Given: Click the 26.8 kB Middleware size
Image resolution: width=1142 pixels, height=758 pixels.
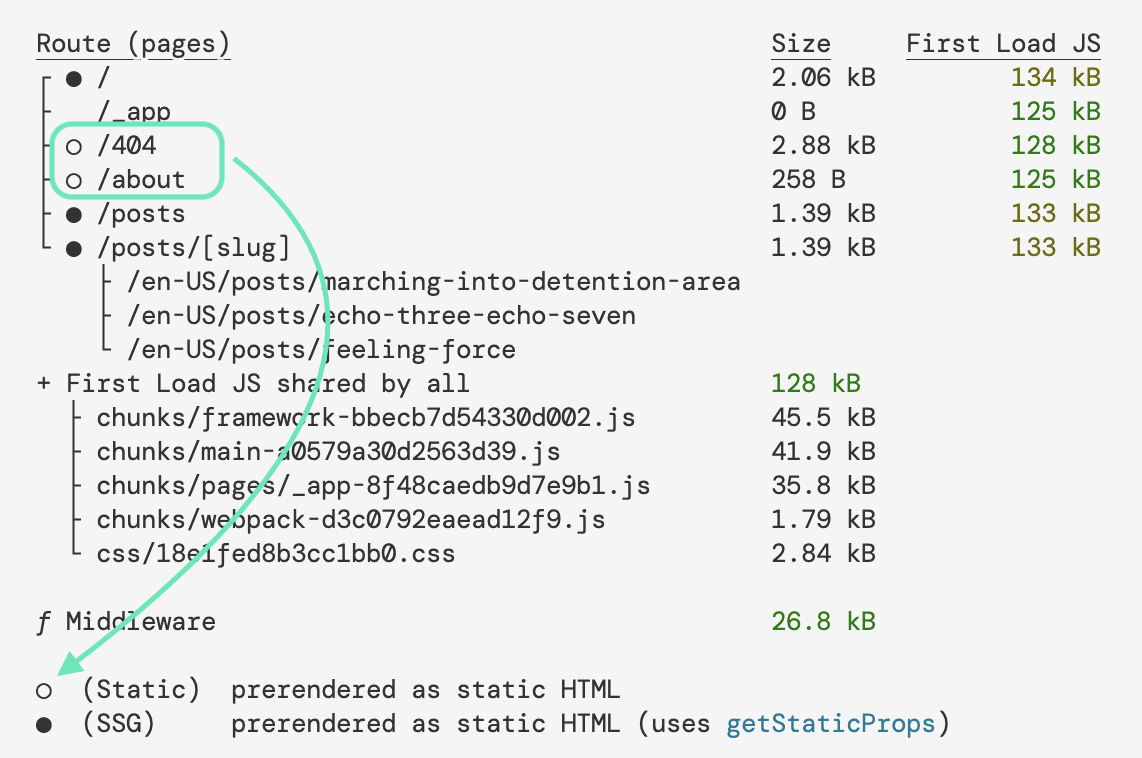Looking at the screenshot, I should (823, 622).
